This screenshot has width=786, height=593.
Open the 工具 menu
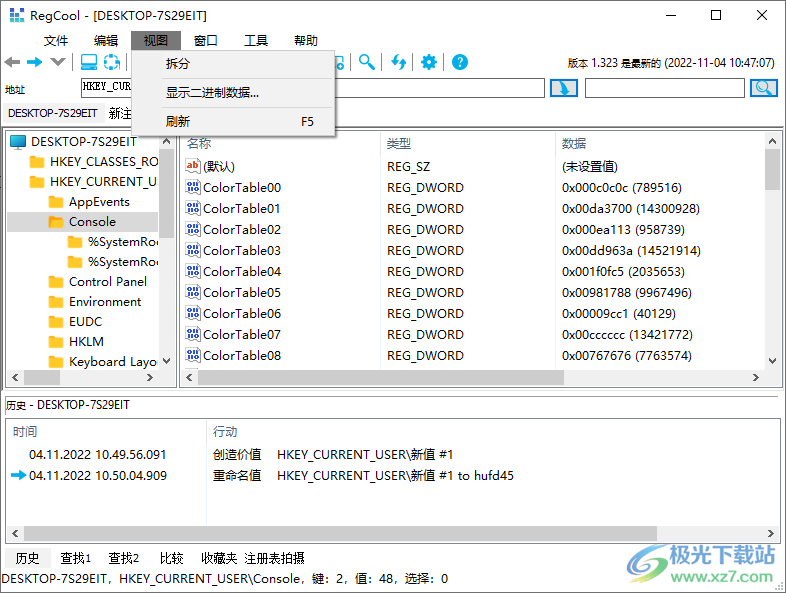click(256, 41)
